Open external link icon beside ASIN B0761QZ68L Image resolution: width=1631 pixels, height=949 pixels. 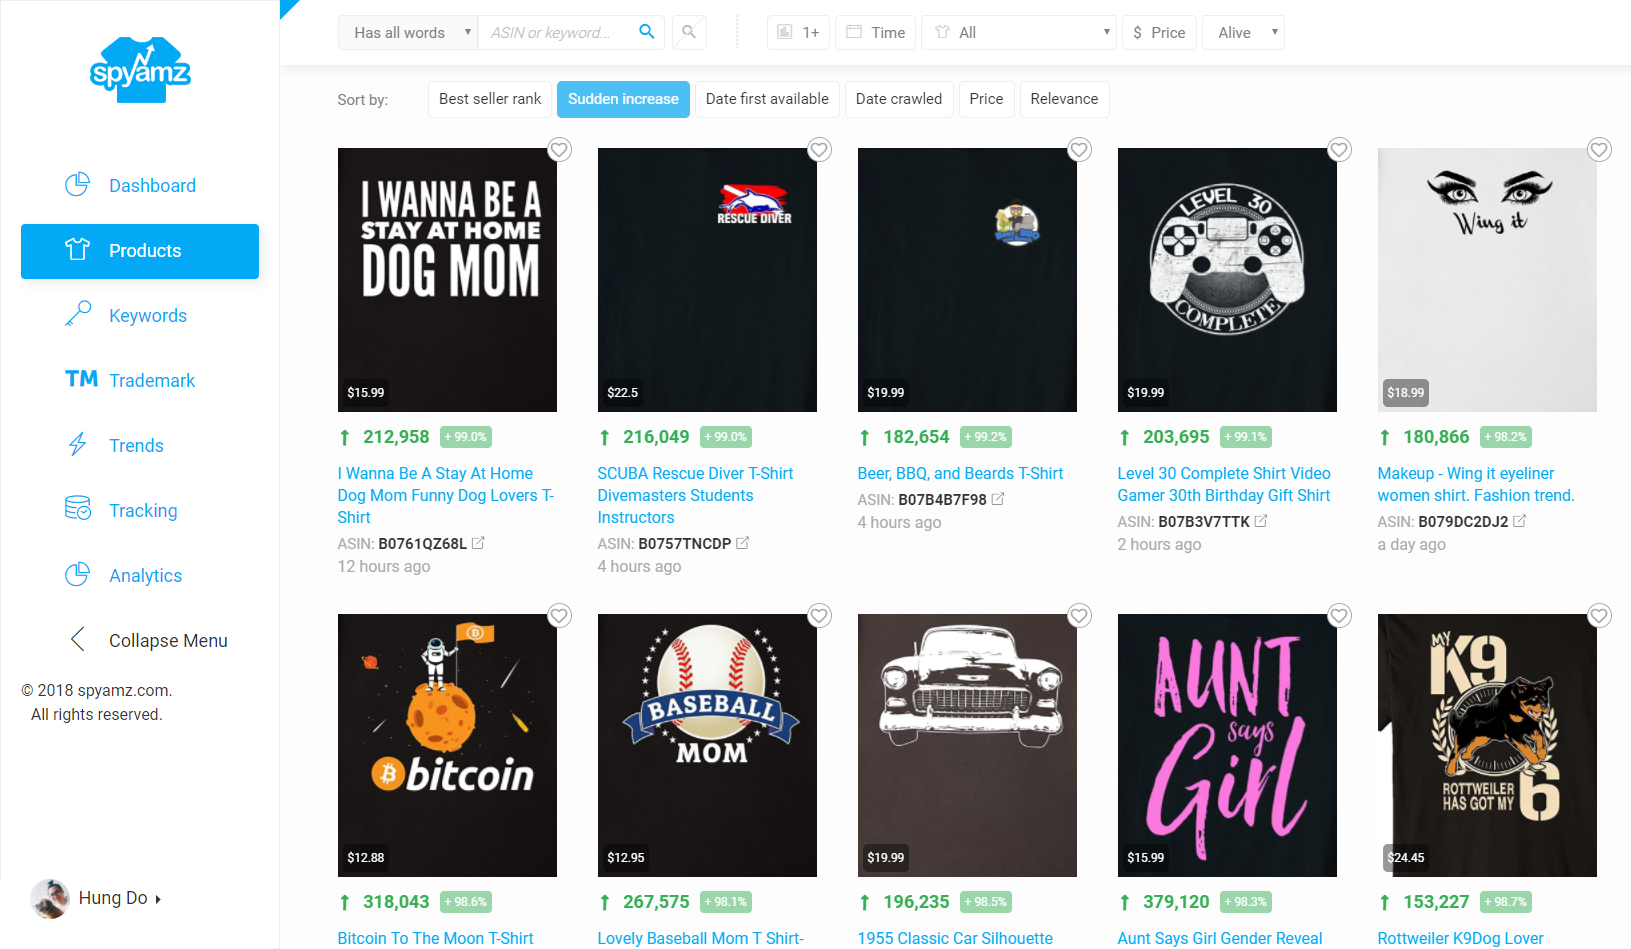478,543
